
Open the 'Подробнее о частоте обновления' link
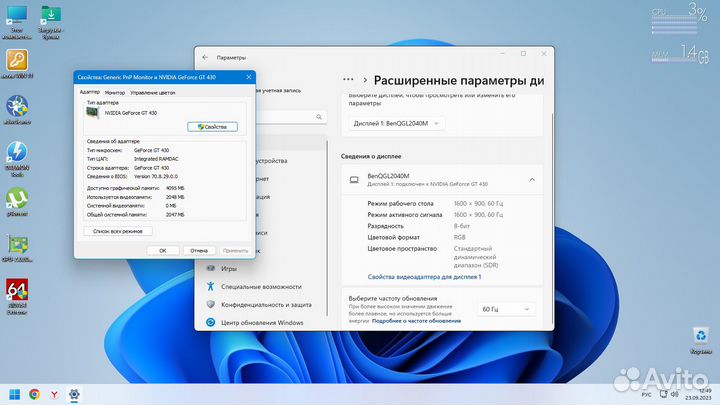pyautogui.click(x=416, y=321)
